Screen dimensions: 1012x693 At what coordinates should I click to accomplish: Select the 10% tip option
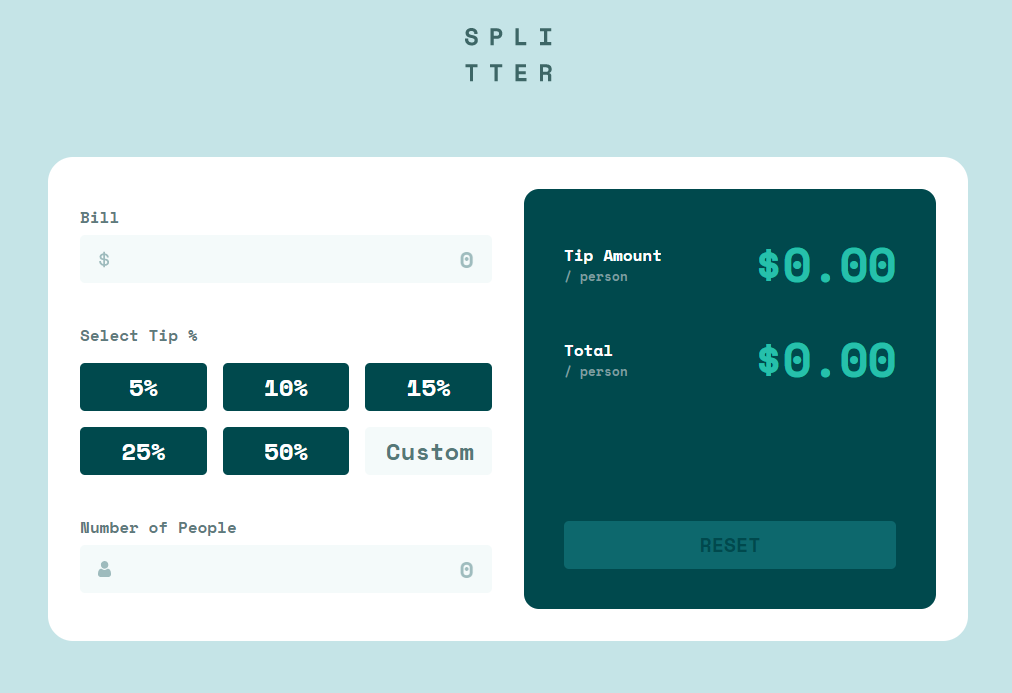tap(286, 387)
